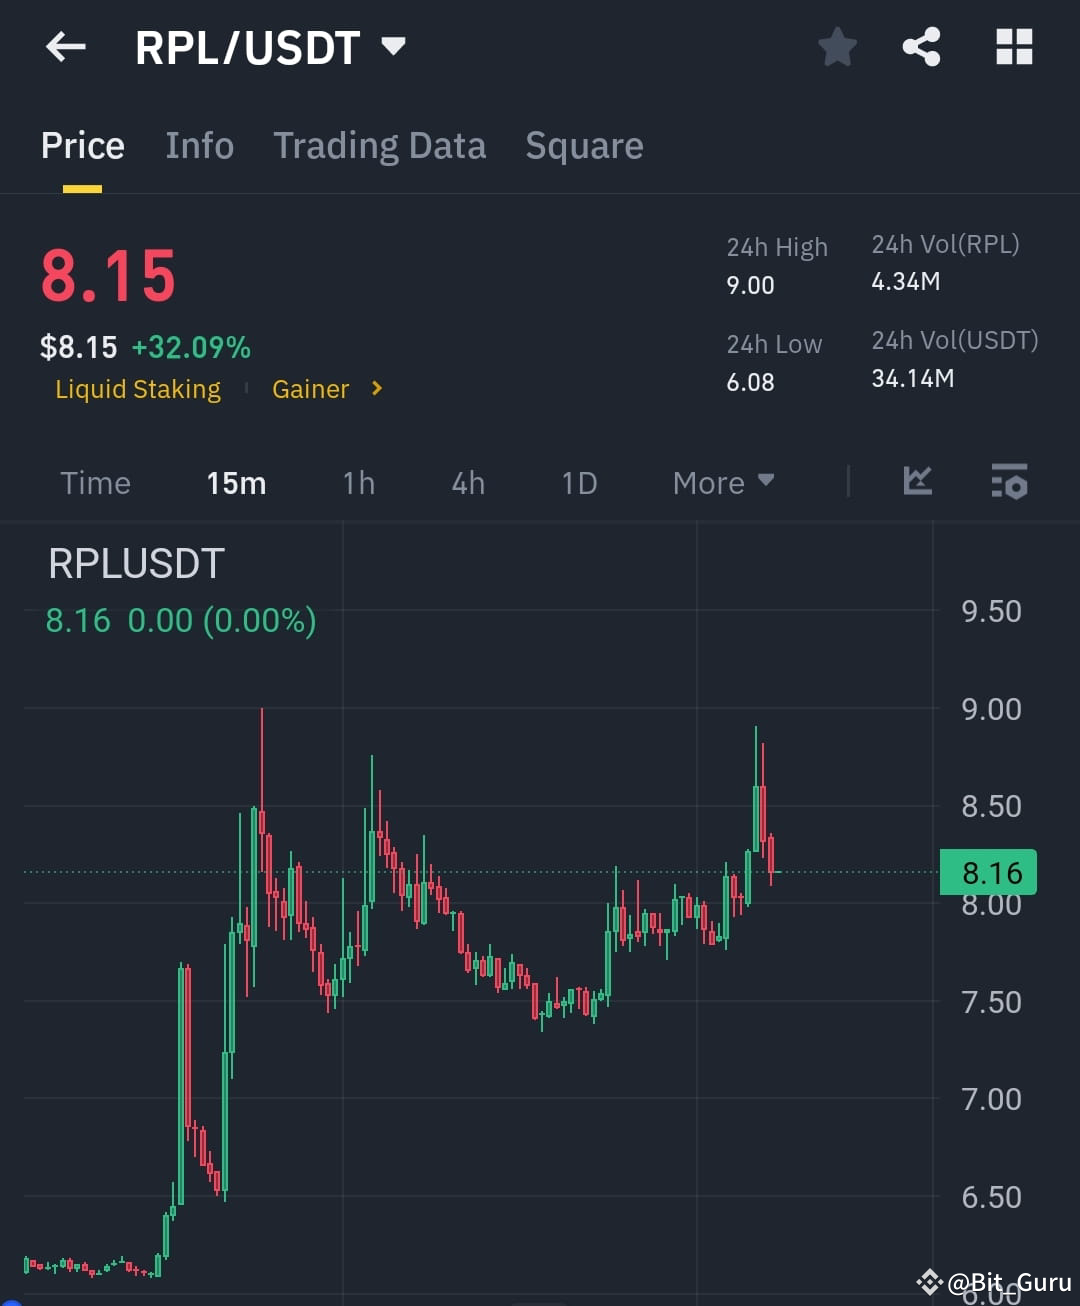Tap the Binance watermark icon bottom right
The width and height of the screenshot is (1080, 1306).
[x=928, y=1280]
